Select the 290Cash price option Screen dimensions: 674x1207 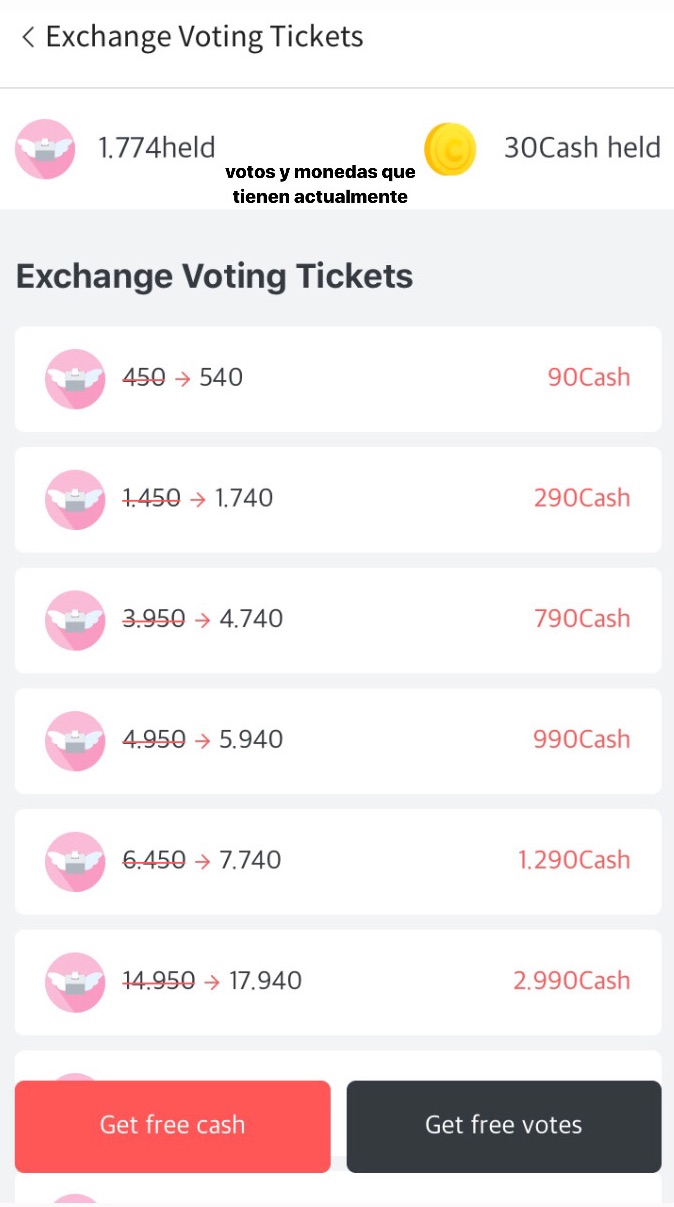(581, 498)
